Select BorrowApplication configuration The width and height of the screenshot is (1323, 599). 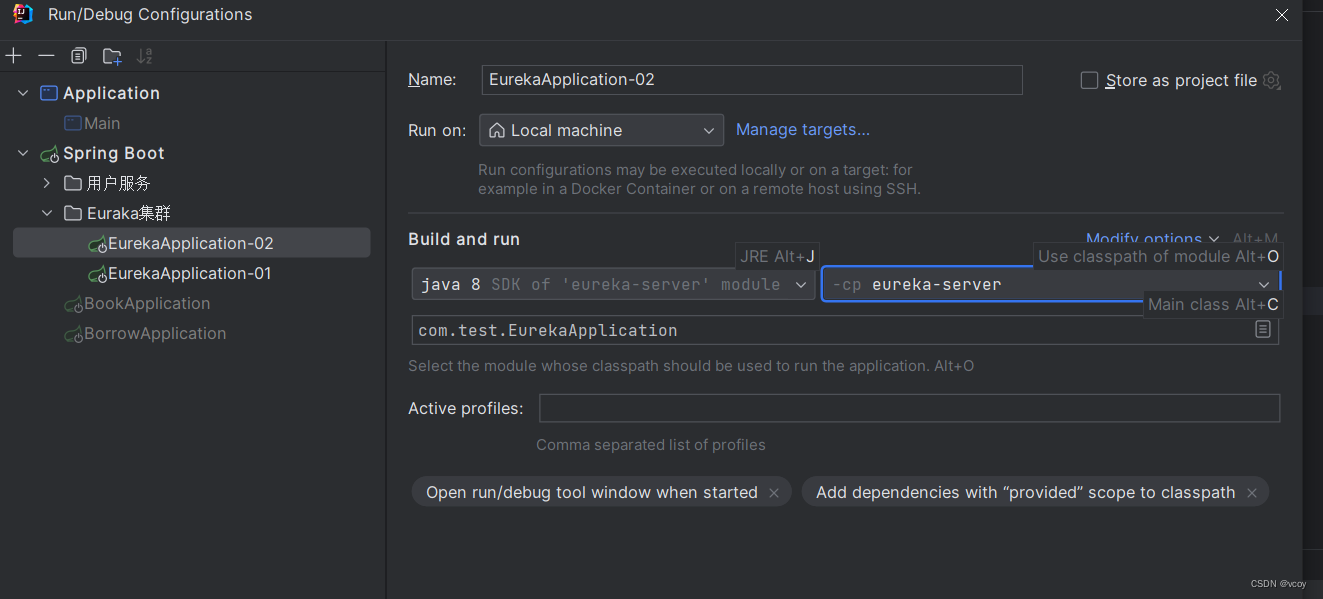(x=155, y=333)
